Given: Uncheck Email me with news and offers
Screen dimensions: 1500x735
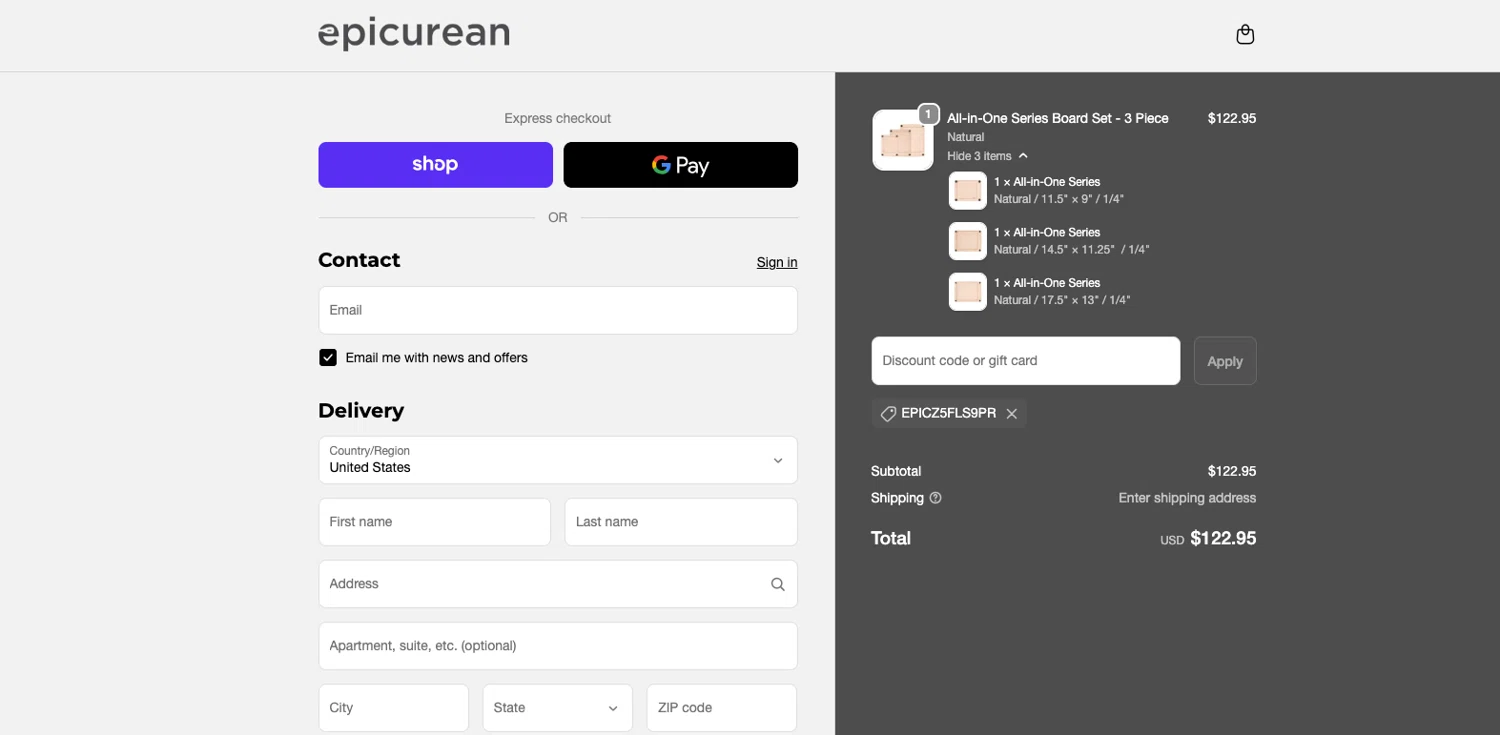Looking at the screenshot, I should pyautogui.click(x=328, y=358).
